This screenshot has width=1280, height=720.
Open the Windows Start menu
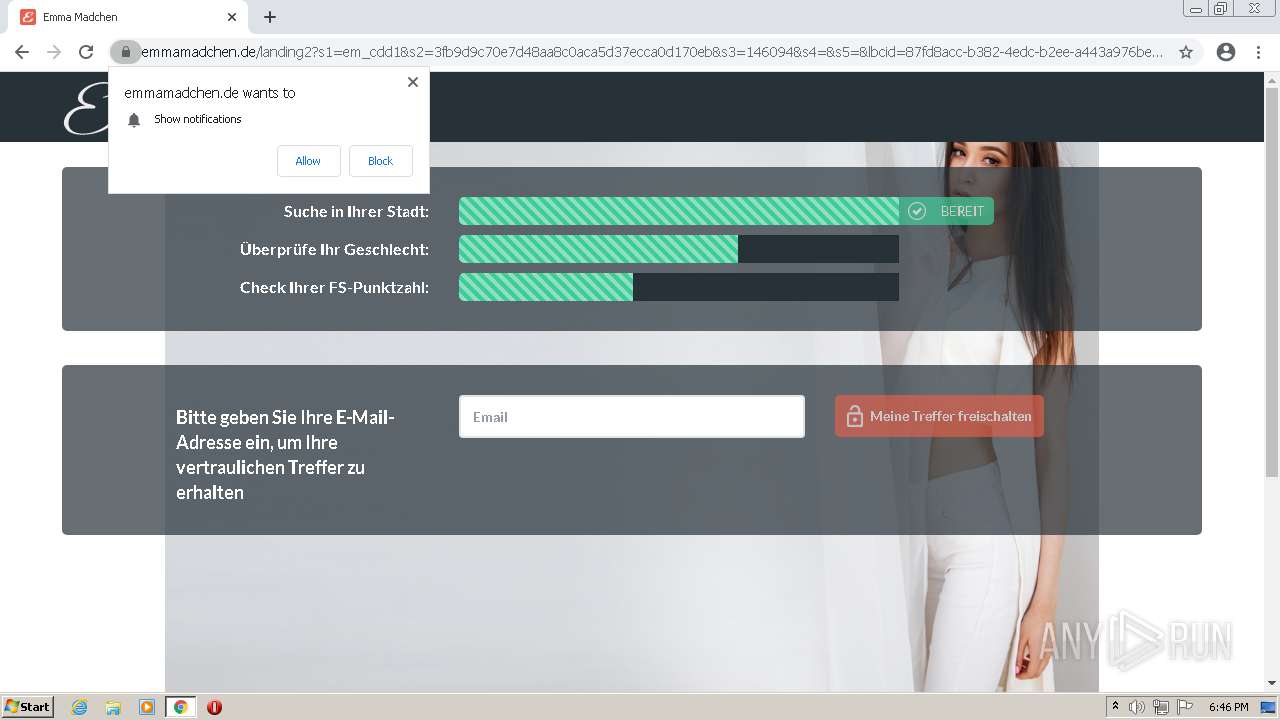[28, 707]
